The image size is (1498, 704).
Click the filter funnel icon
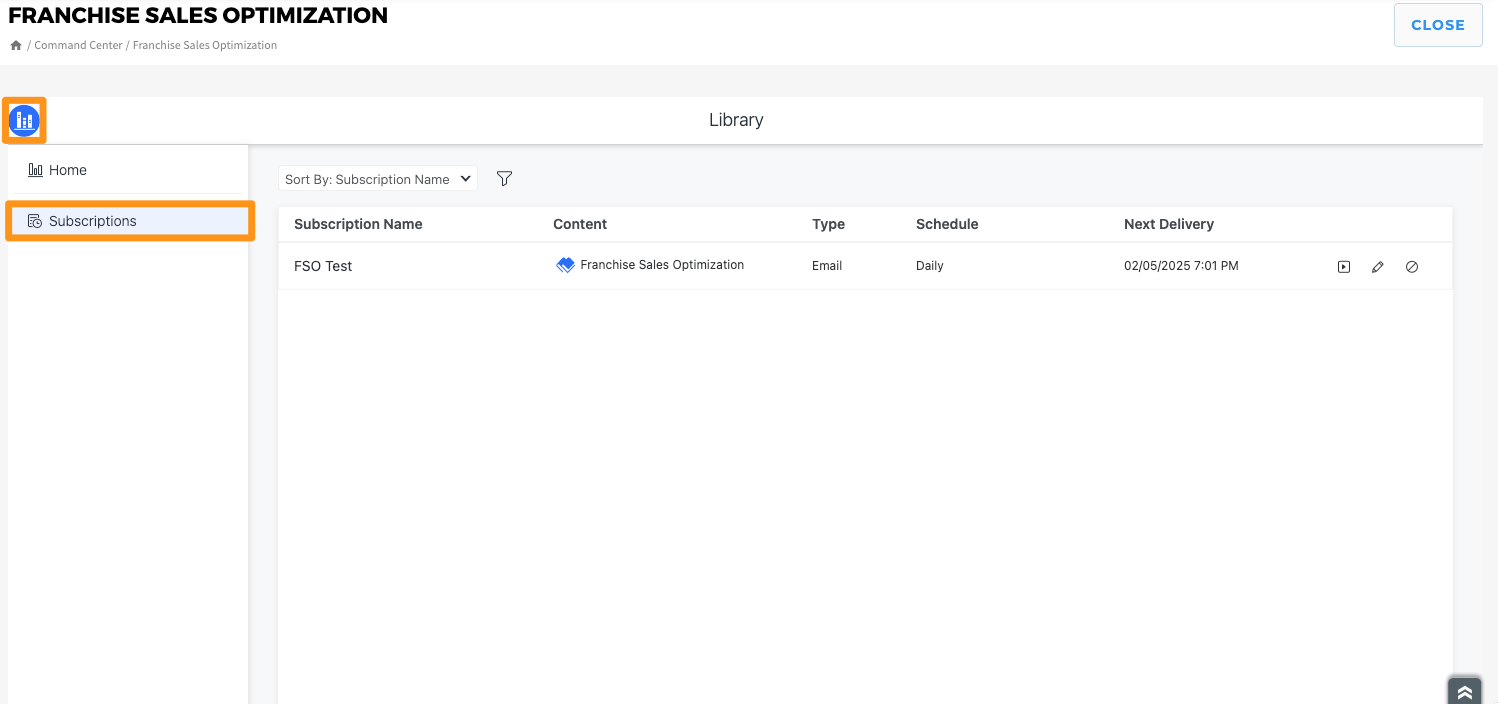point(505,178)
